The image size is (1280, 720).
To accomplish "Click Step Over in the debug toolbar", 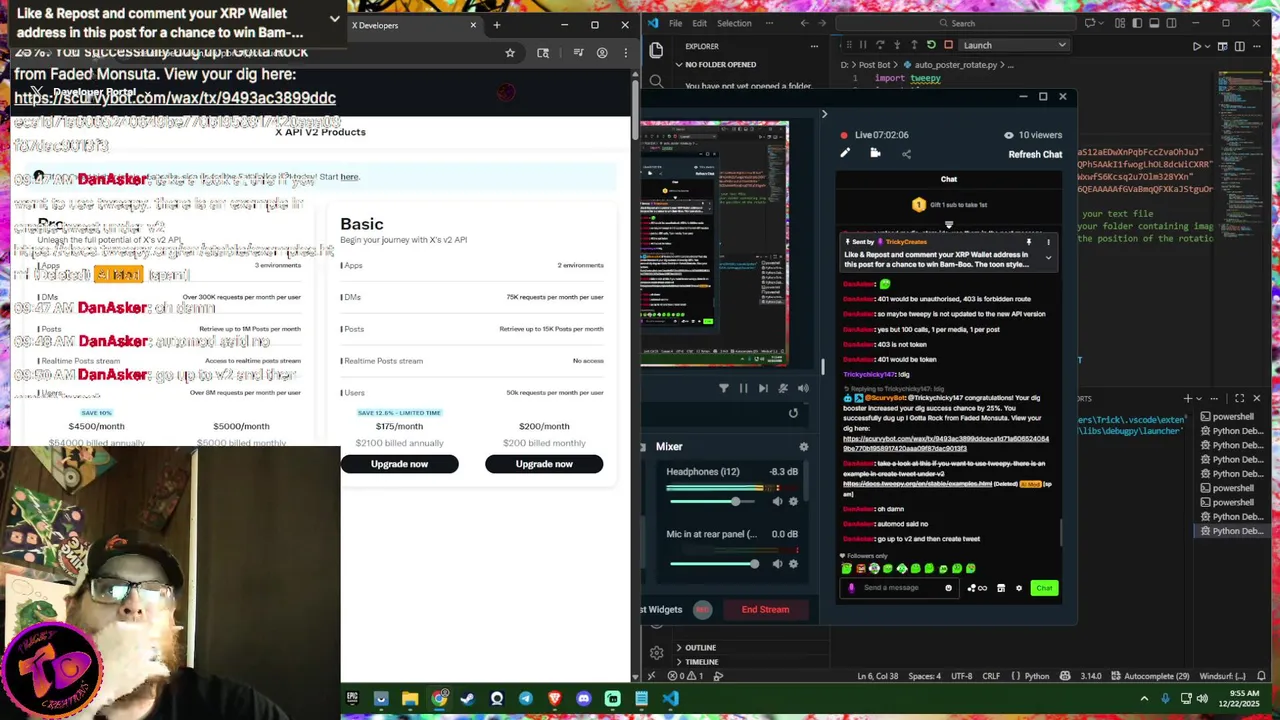I will pyautogui.click(x=880, y=45).
